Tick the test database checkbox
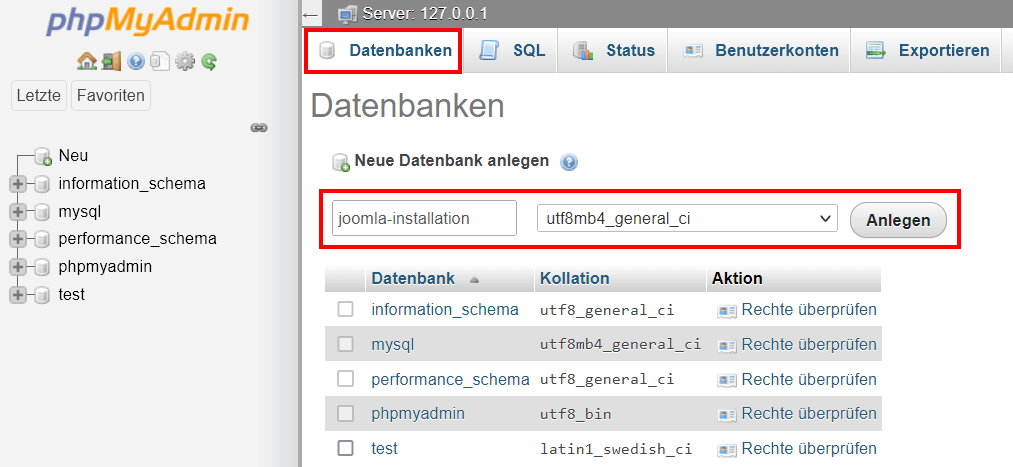This screenshot has width=1013, height=467. 346,448
